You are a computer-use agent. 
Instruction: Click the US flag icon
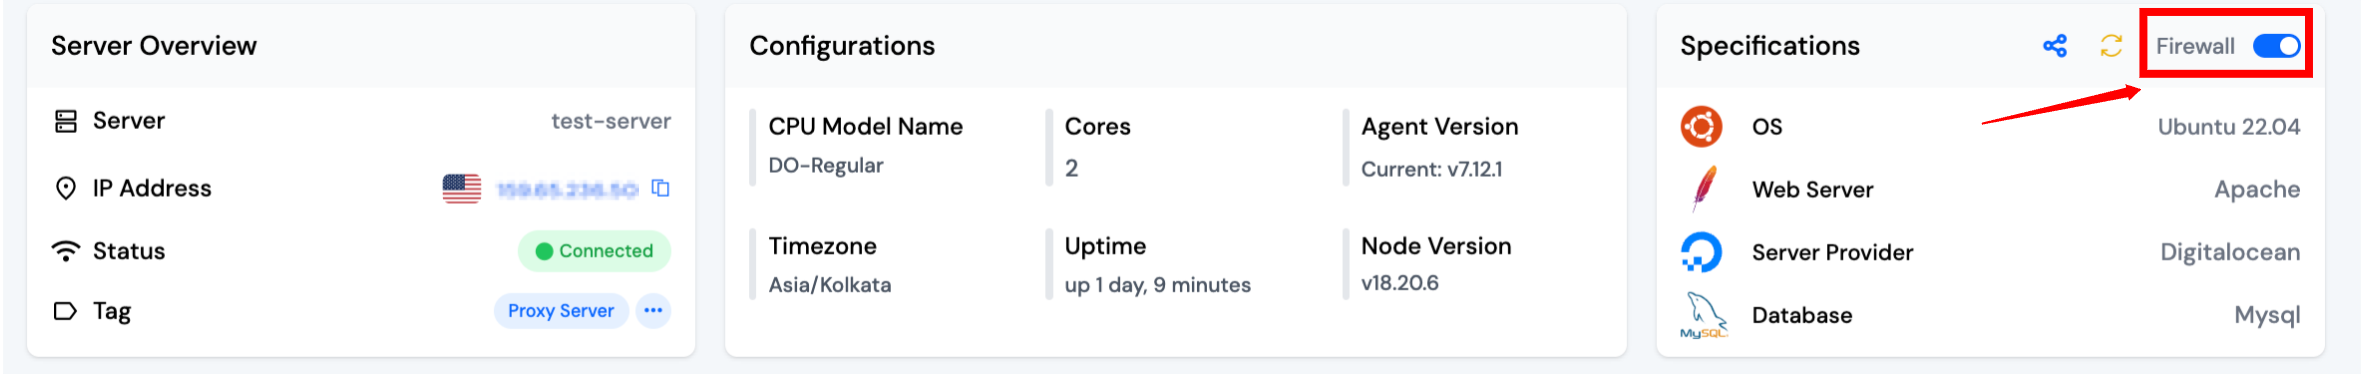462,189
